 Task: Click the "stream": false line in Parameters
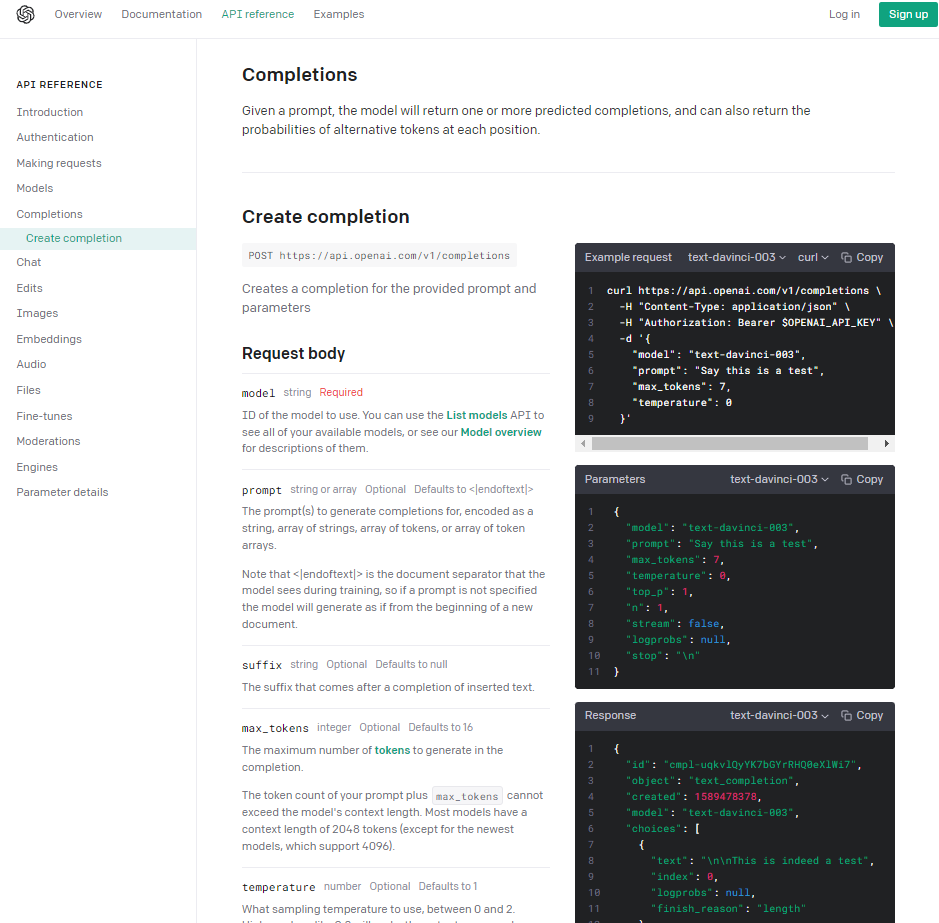pos(675,624)
